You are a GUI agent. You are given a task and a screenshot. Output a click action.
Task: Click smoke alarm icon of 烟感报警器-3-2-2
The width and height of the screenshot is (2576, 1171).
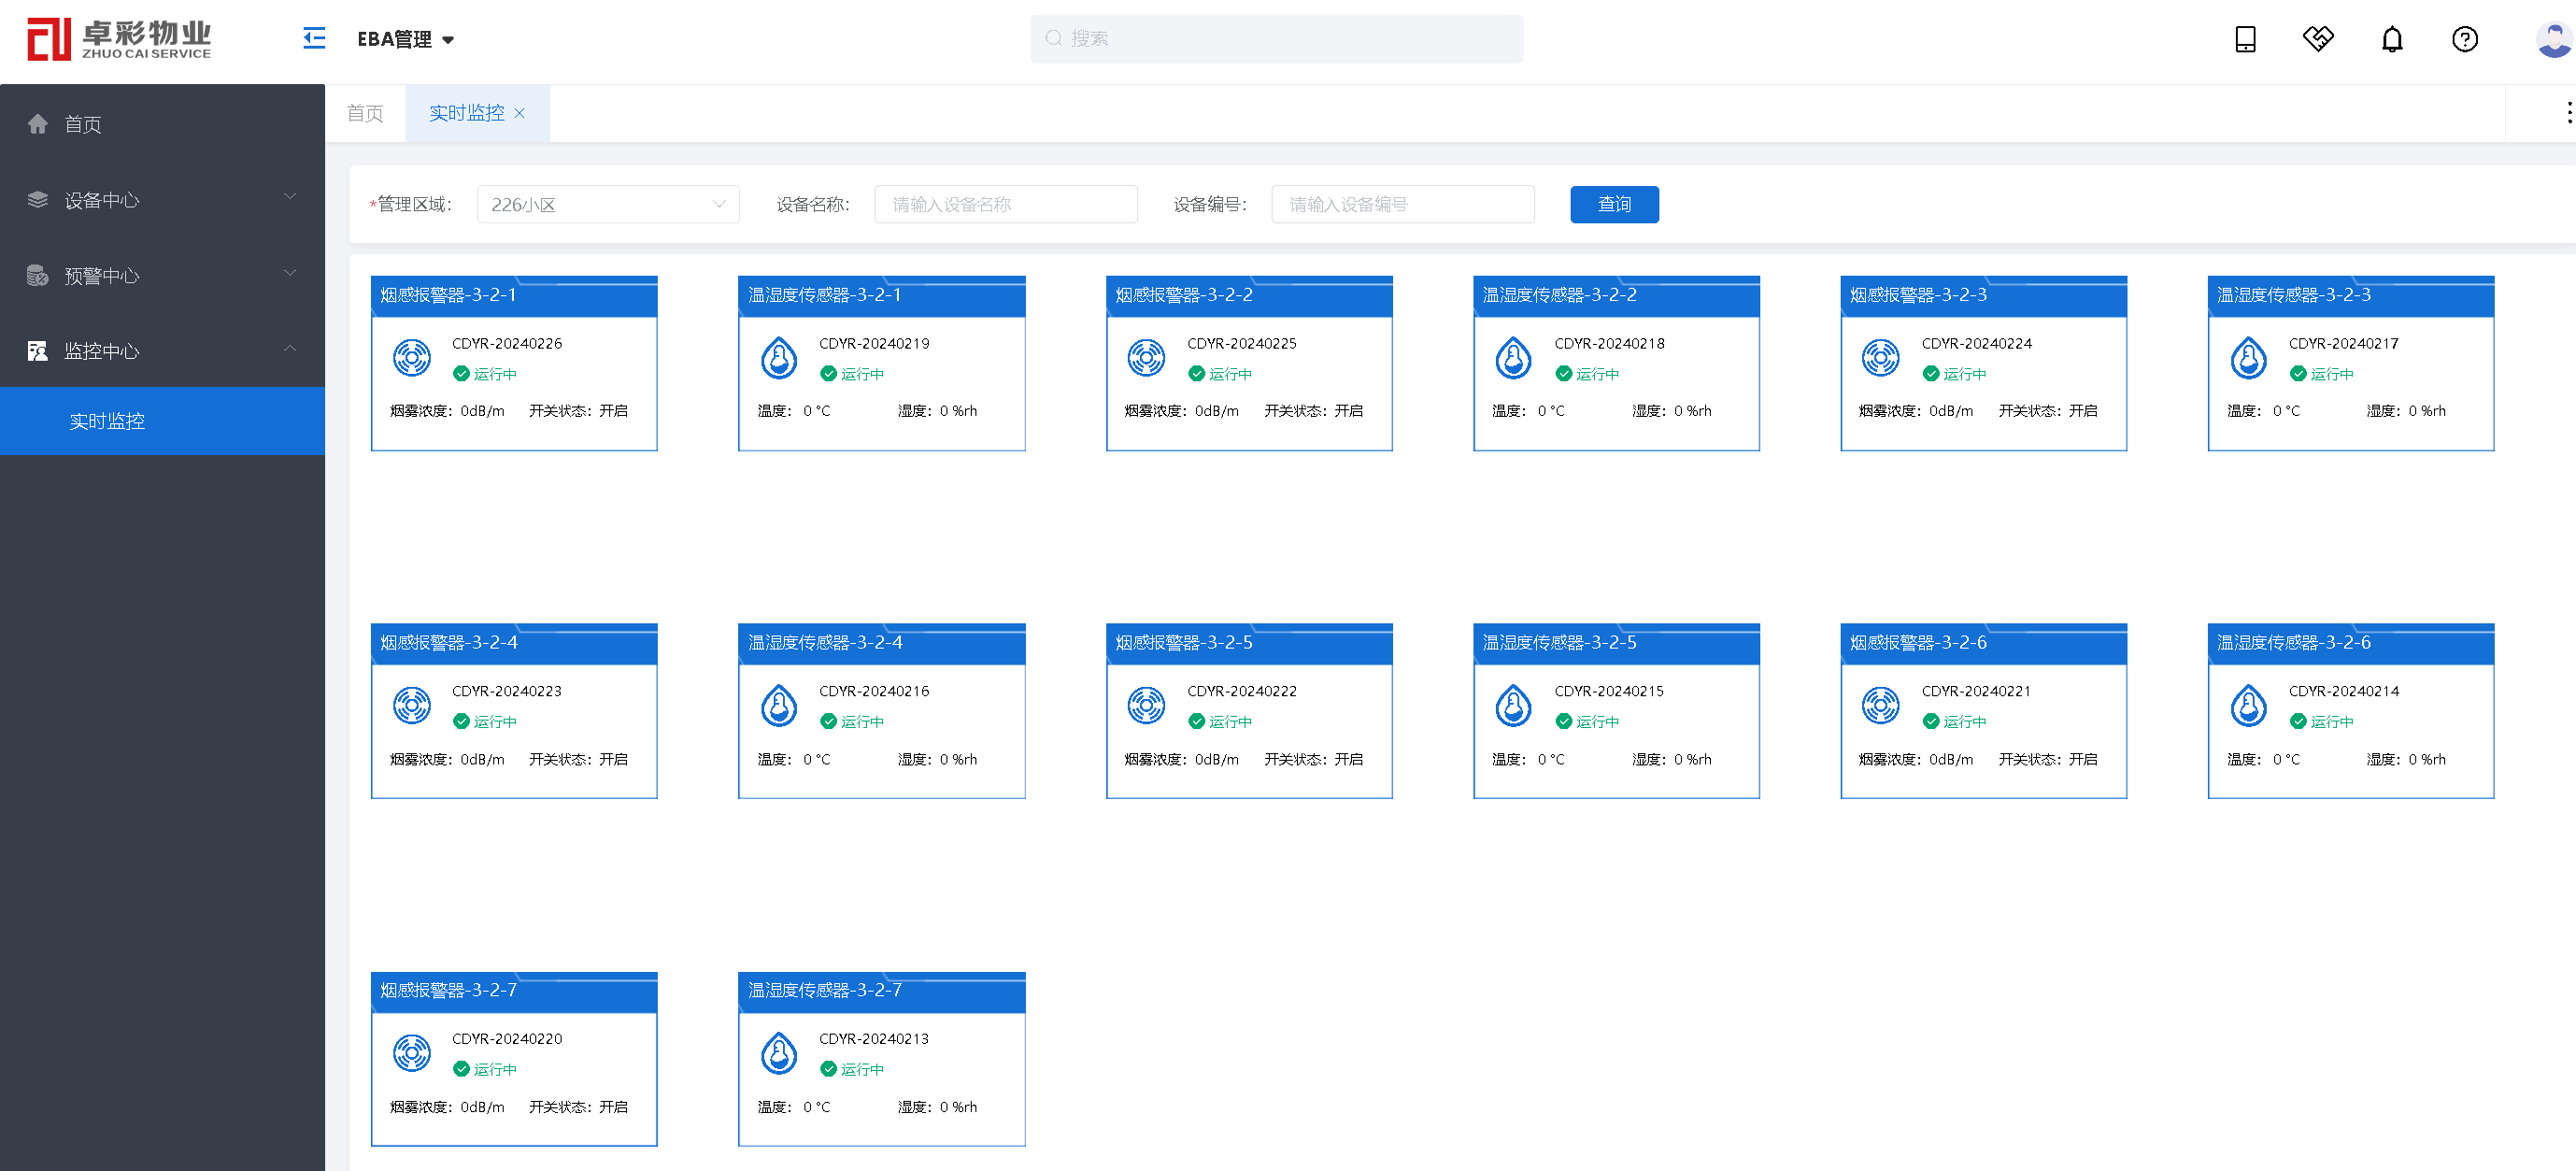(x=1147, y=357)
